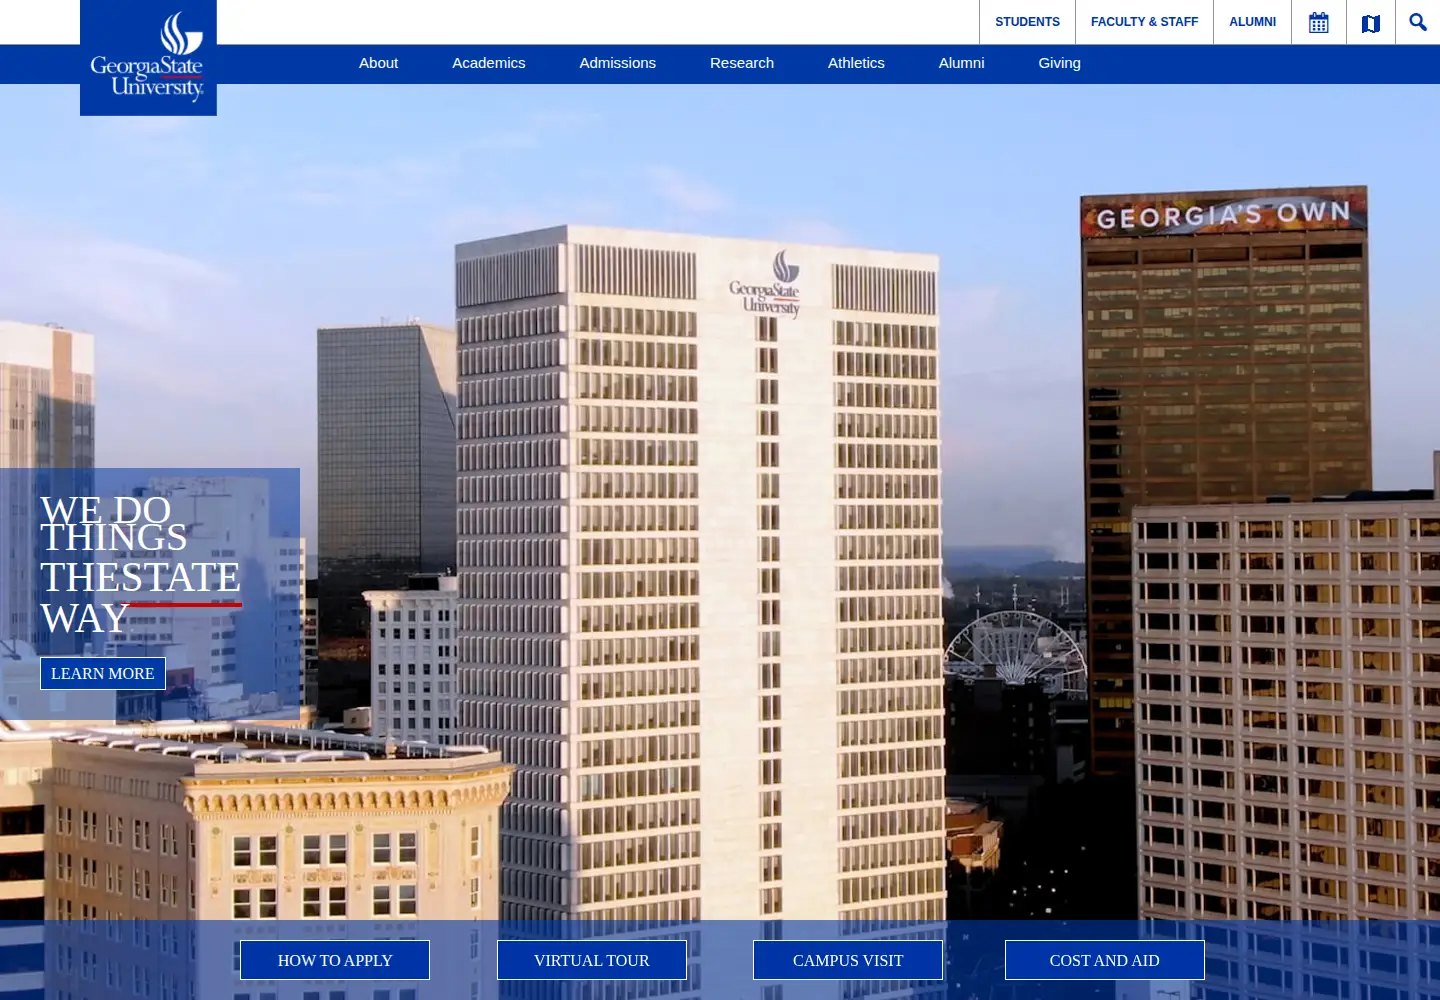Open the Alumni item in blue navigation bar
This screenshot has height=1000, width=1440.
click(x=961, y=63)
